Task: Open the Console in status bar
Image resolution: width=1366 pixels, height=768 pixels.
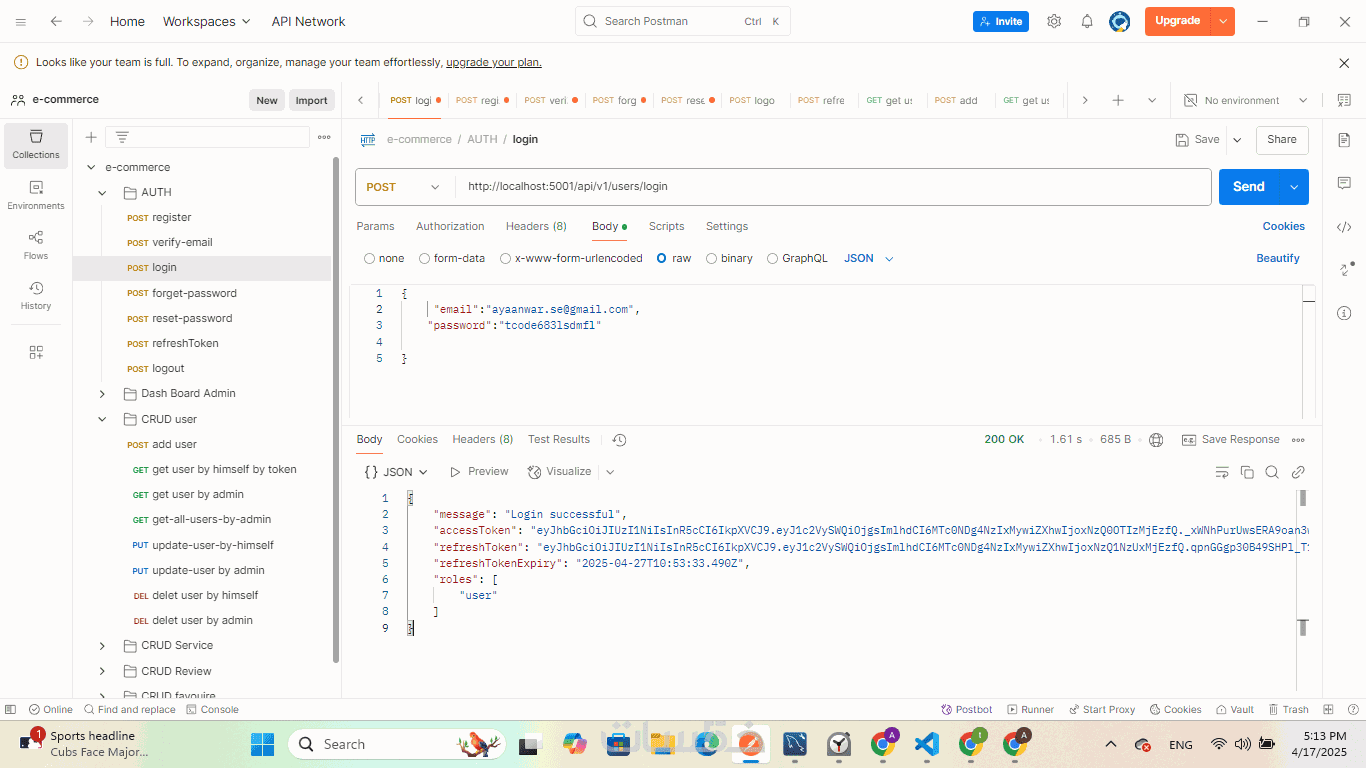Action: tap(212, 710)
